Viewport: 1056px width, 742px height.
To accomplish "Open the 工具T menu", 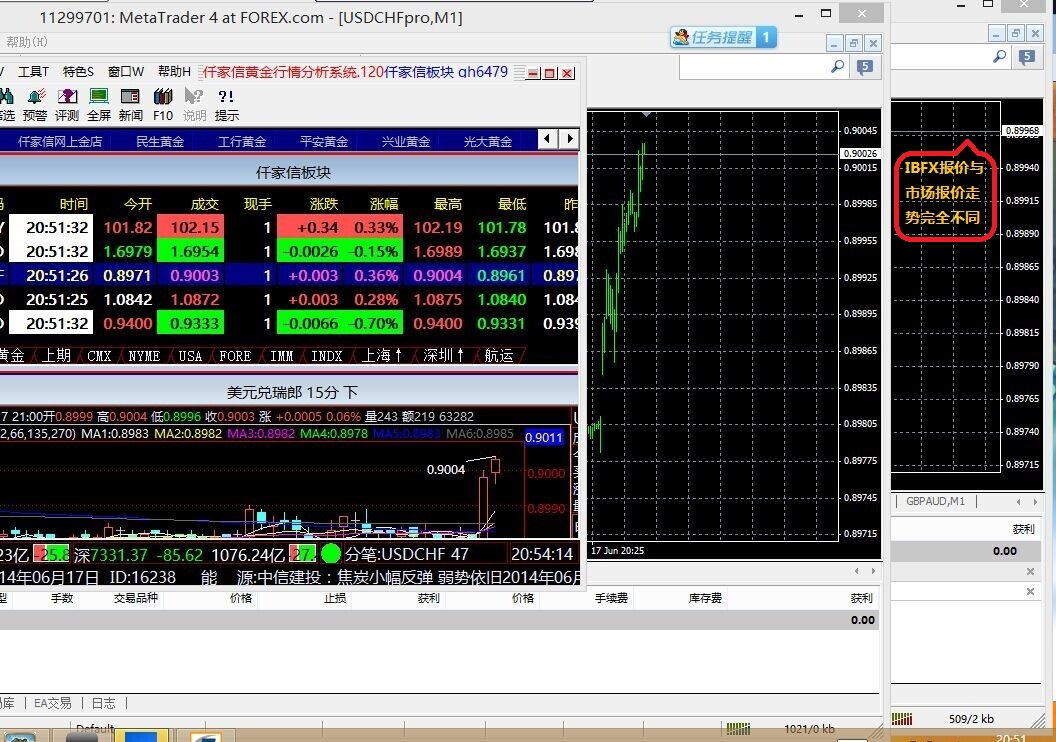I will pos(33,72).
